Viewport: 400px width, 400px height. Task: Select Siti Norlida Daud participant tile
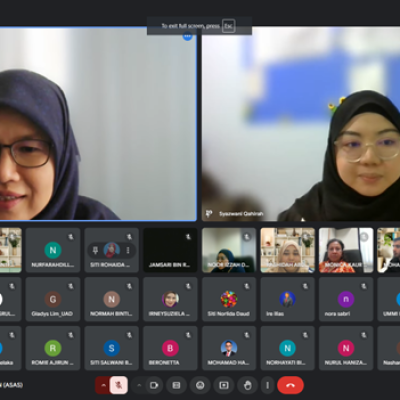tap(229, 299)
